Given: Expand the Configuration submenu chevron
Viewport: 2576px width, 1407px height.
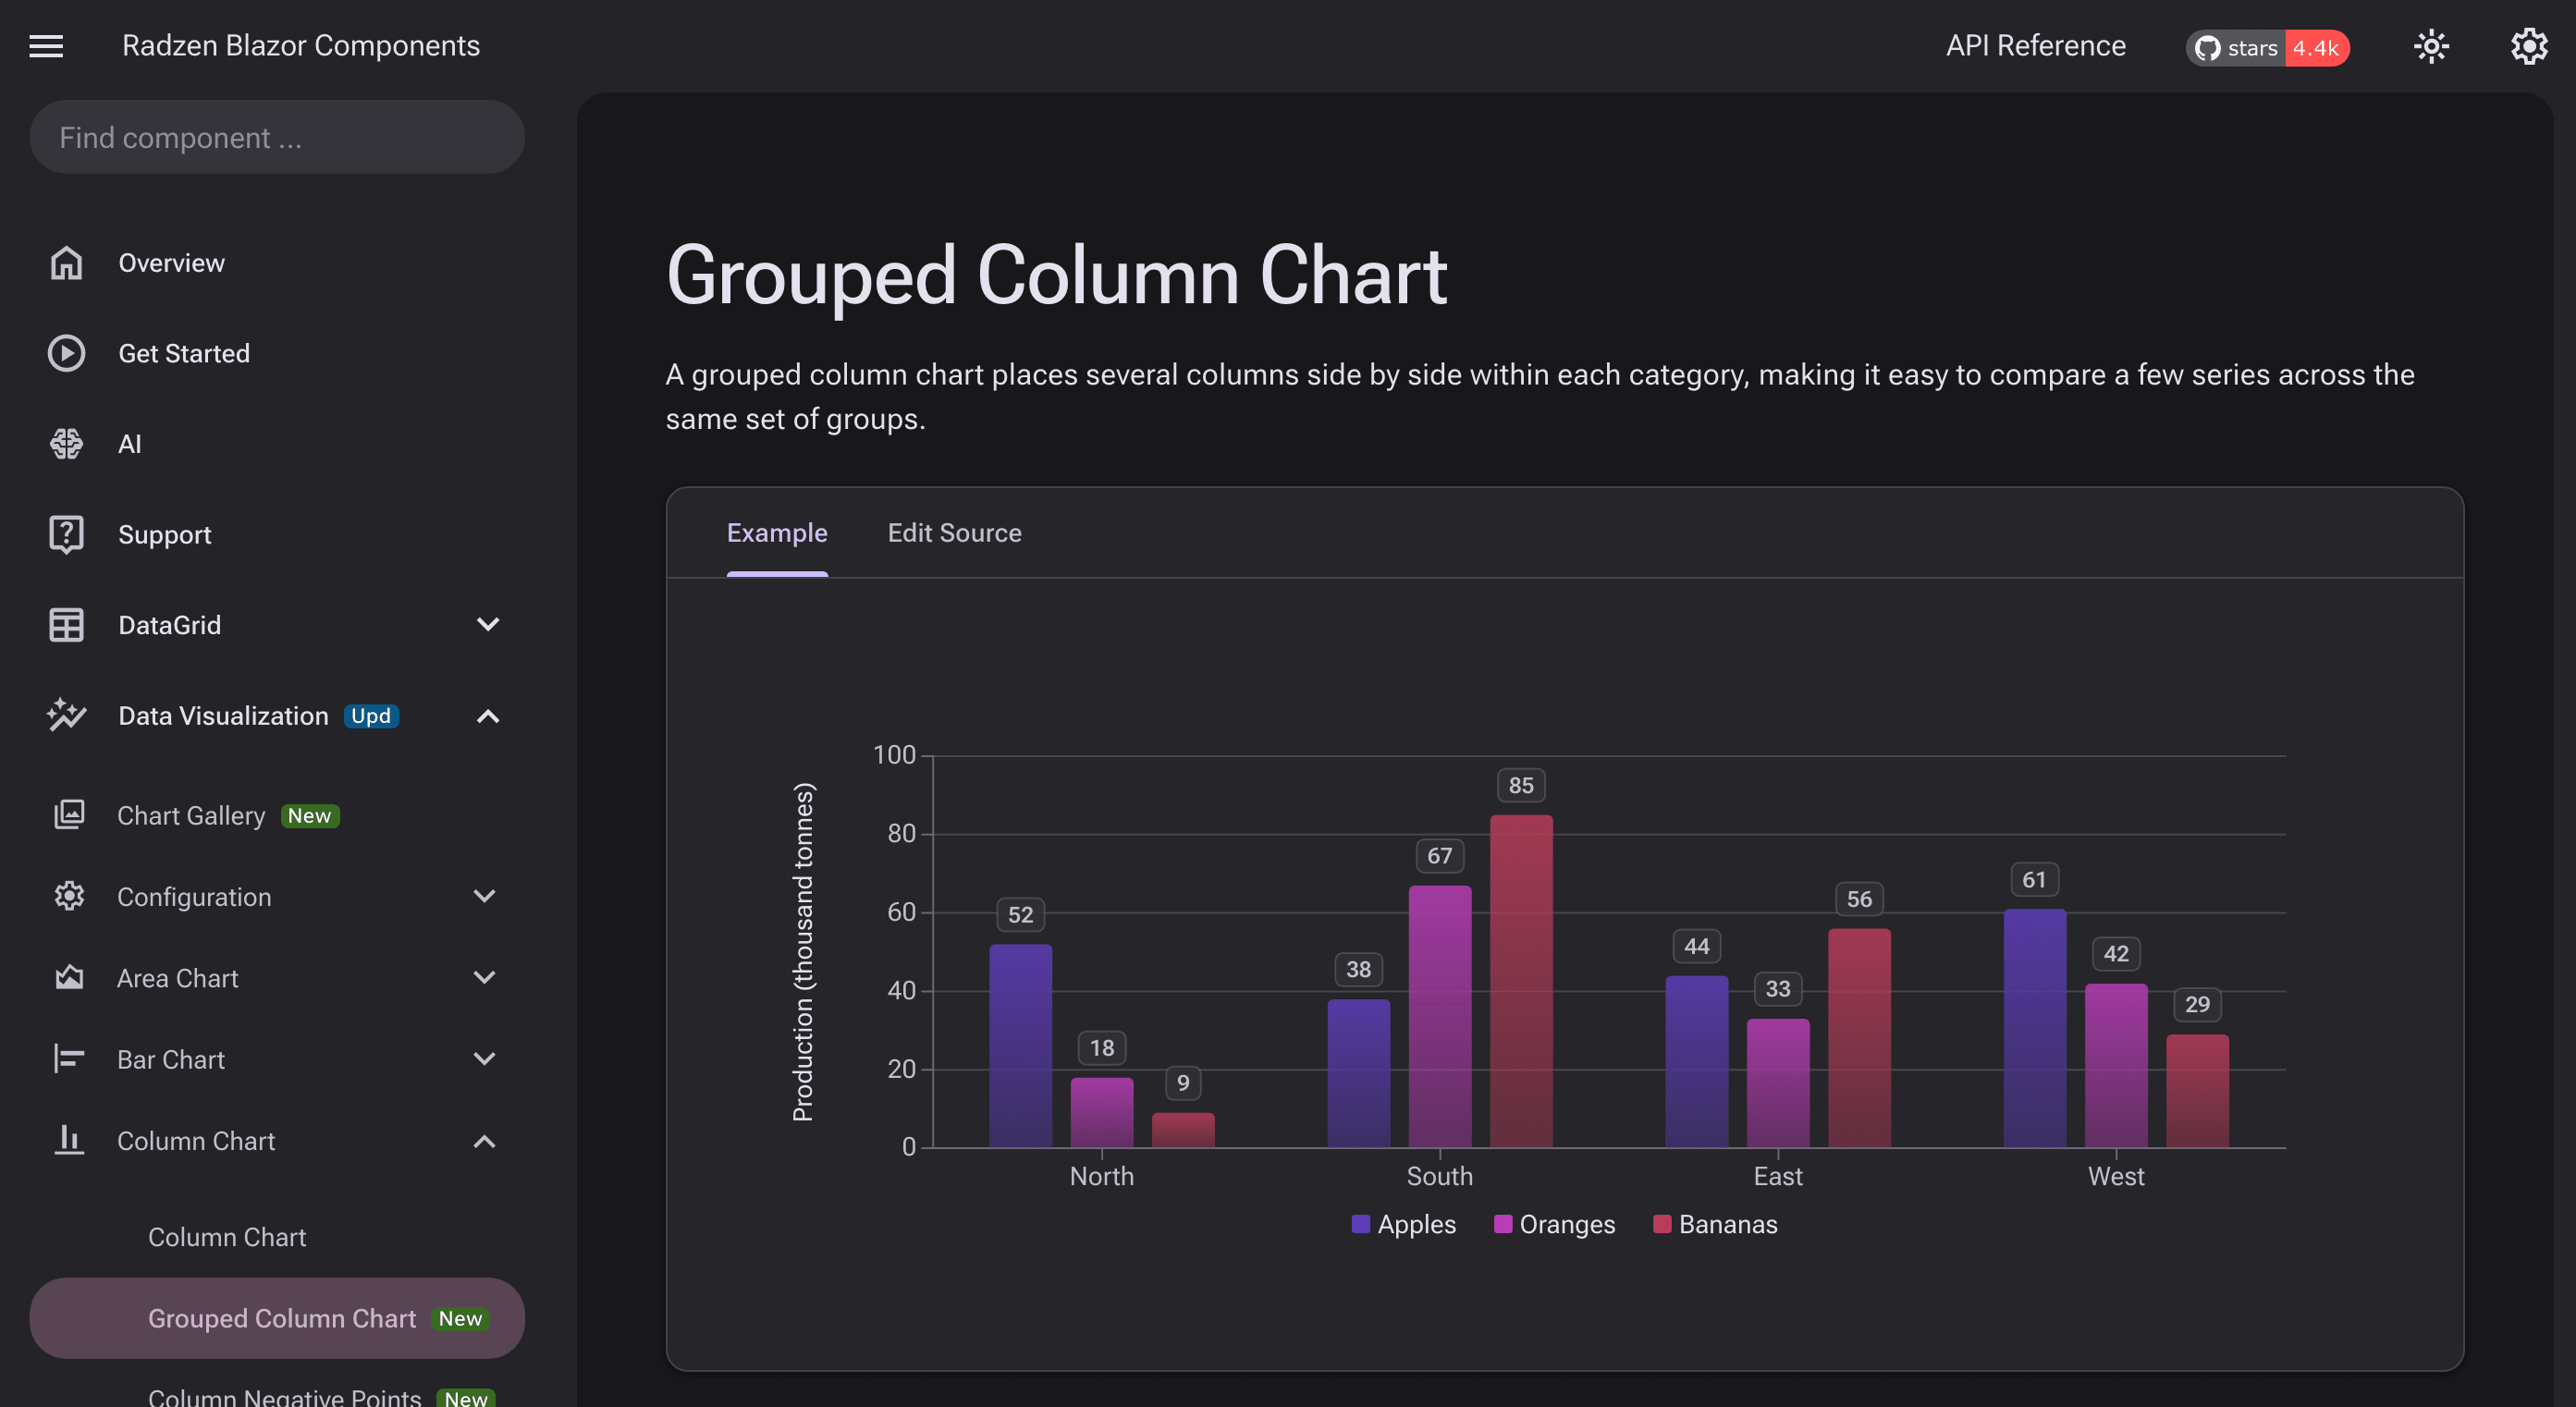Looking at the screenshot, I should tap(485, 896).
